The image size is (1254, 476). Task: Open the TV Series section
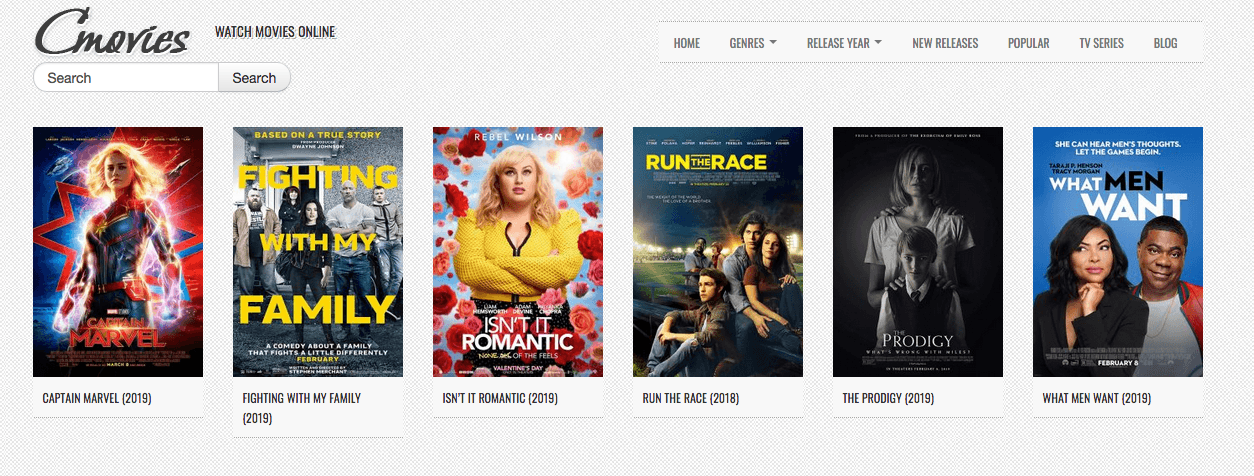tap(1101, 43)
